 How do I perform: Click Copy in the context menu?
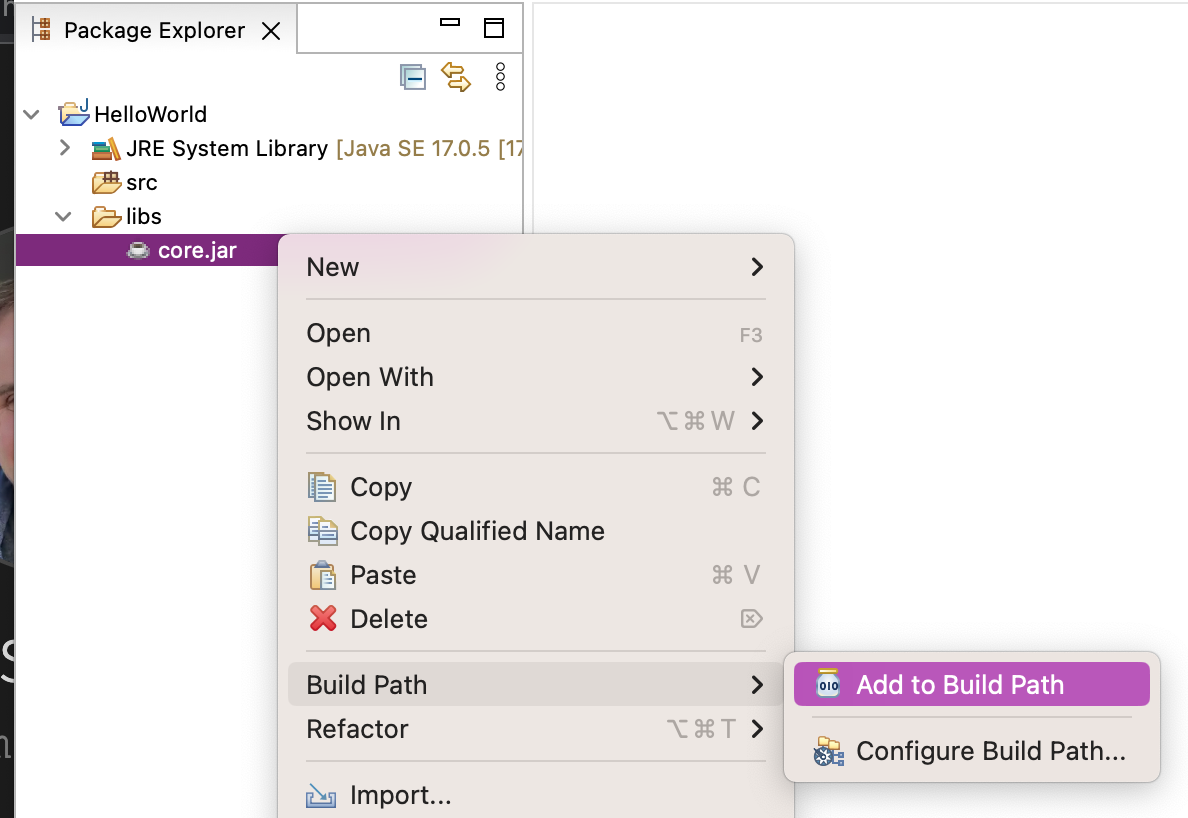point(381,487)
